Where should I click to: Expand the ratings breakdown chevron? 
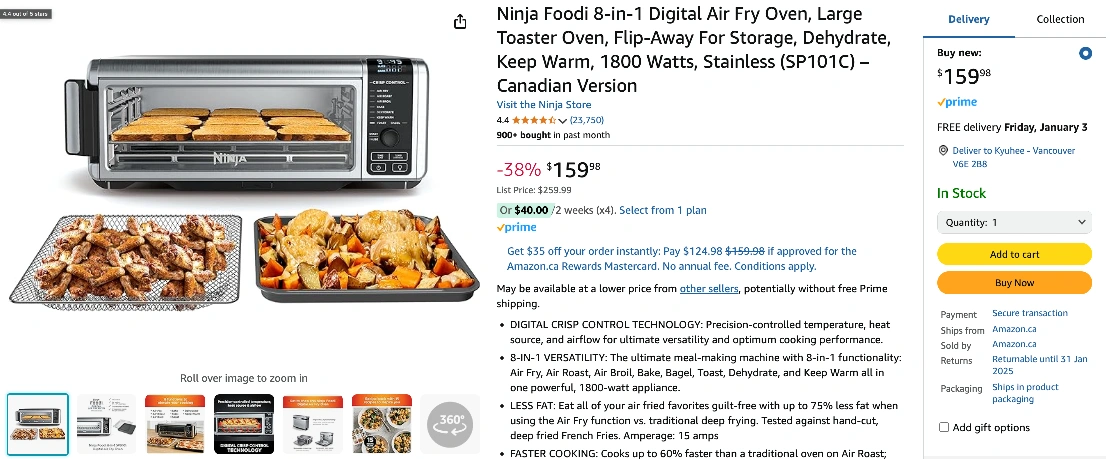[563, 121]
